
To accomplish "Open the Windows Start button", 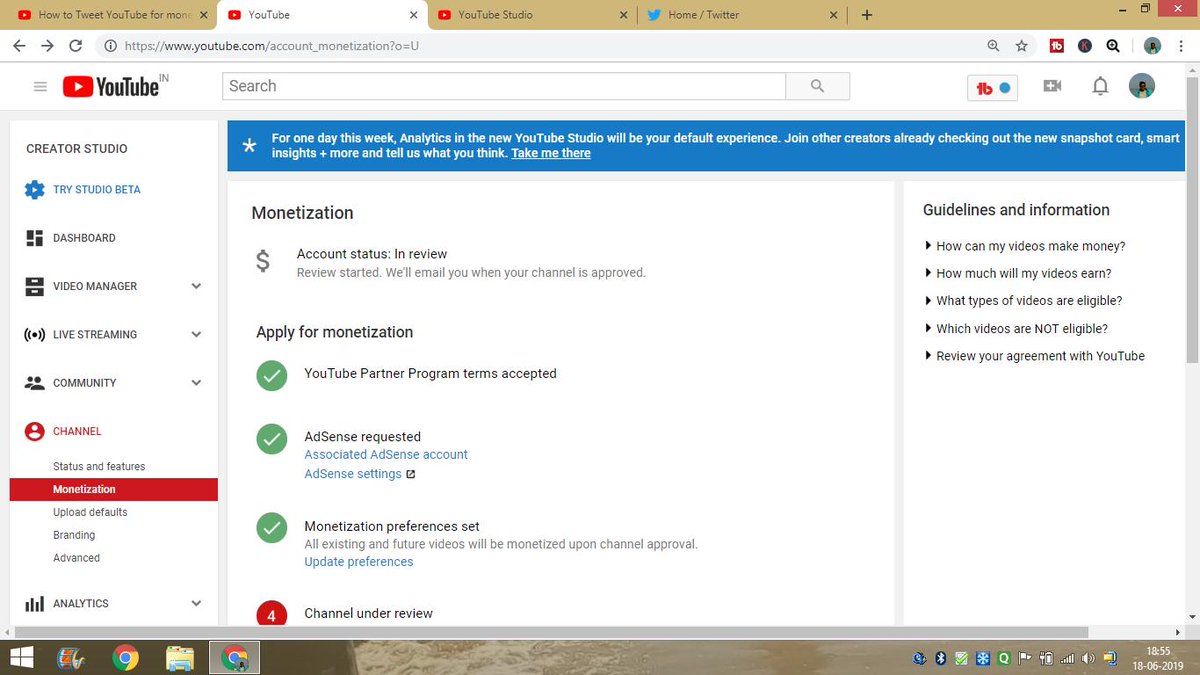I will pos(21,658).
